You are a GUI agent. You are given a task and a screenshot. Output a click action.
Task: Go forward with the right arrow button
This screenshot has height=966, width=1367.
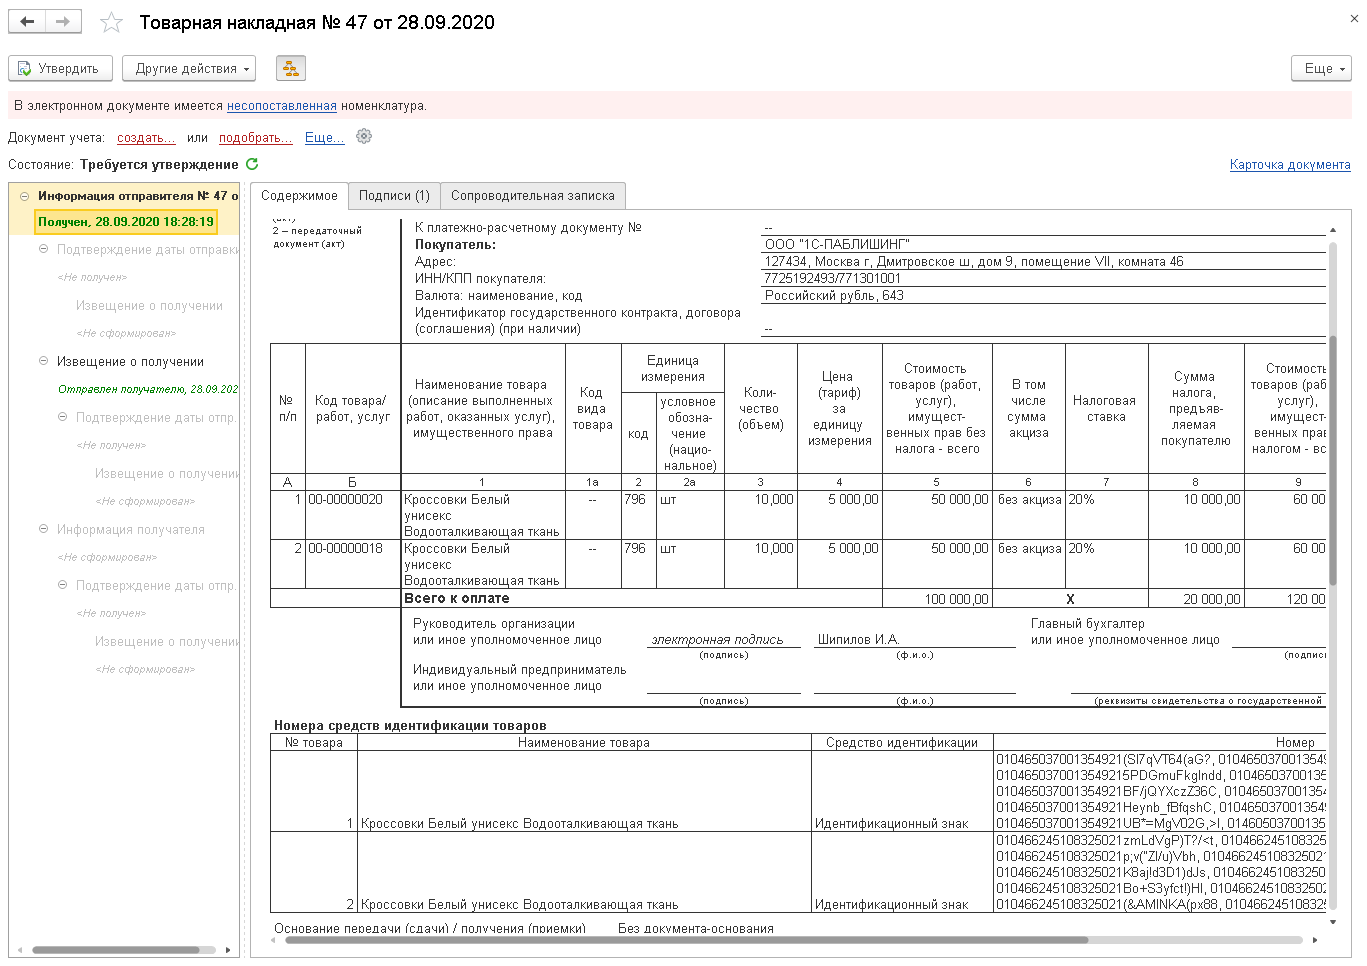(63, 22)
